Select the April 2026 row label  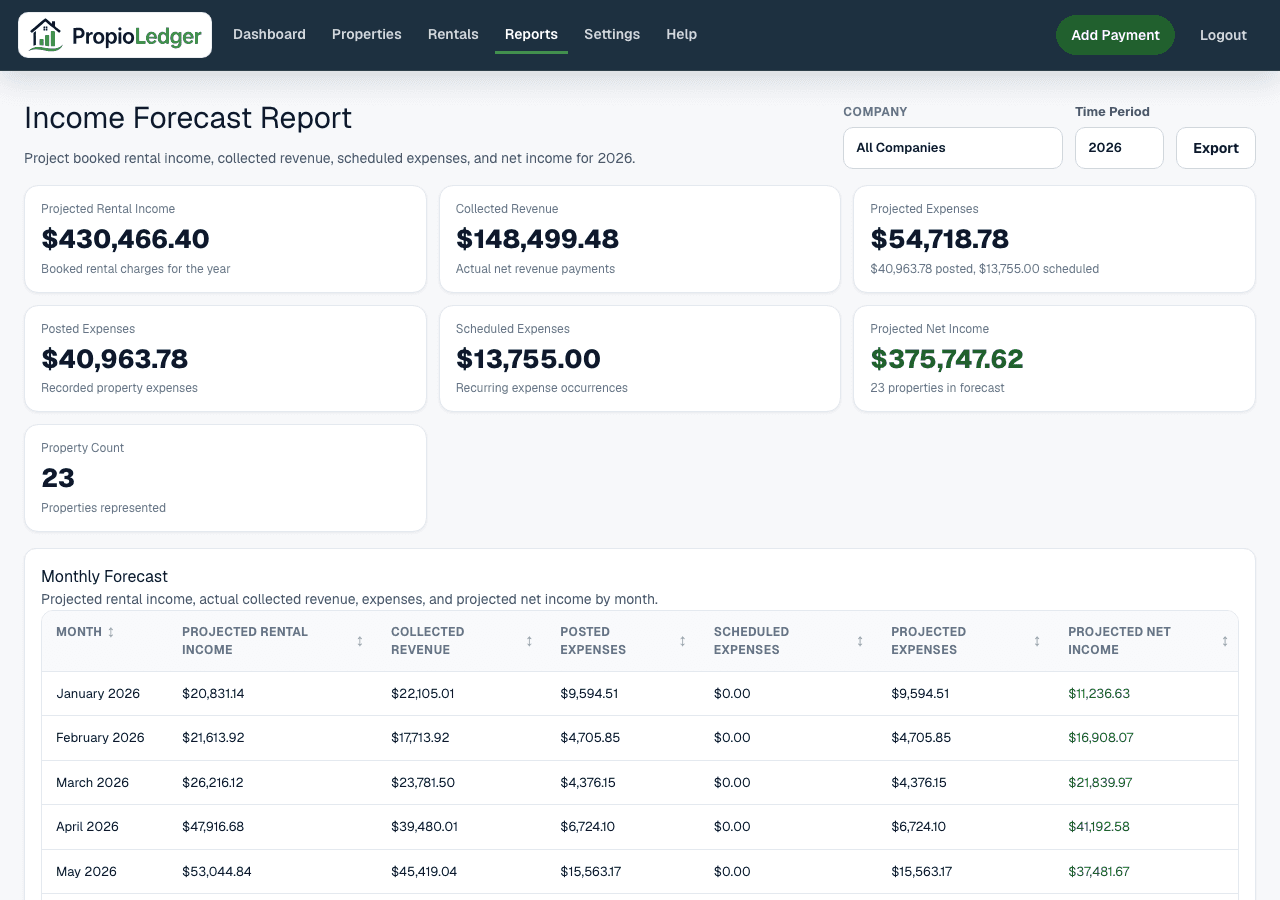[x=87, y=827]
